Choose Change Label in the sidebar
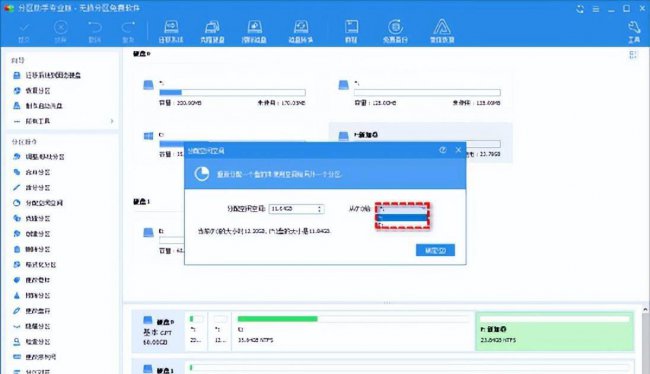 (x=32, y=280)
